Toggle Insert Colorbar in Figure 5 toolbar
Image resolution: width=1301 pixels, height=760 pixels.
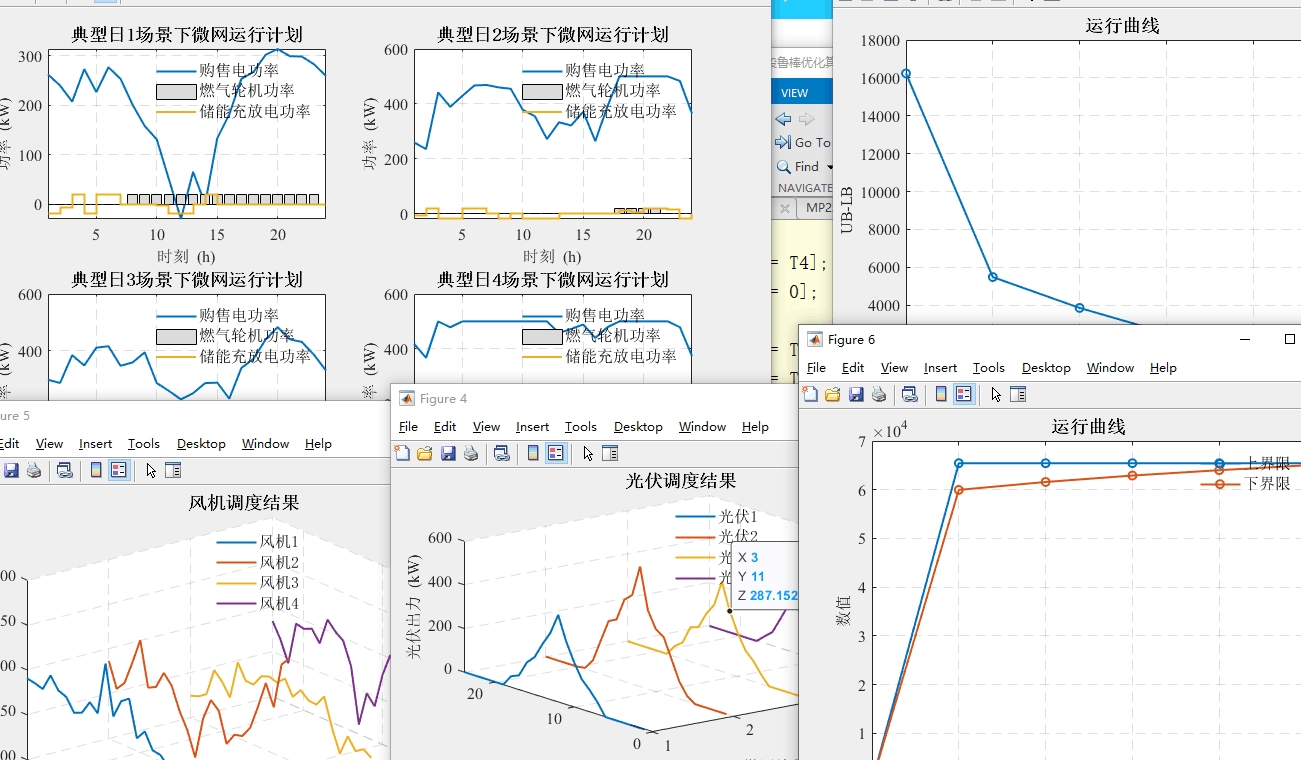[x=96, y=470]
